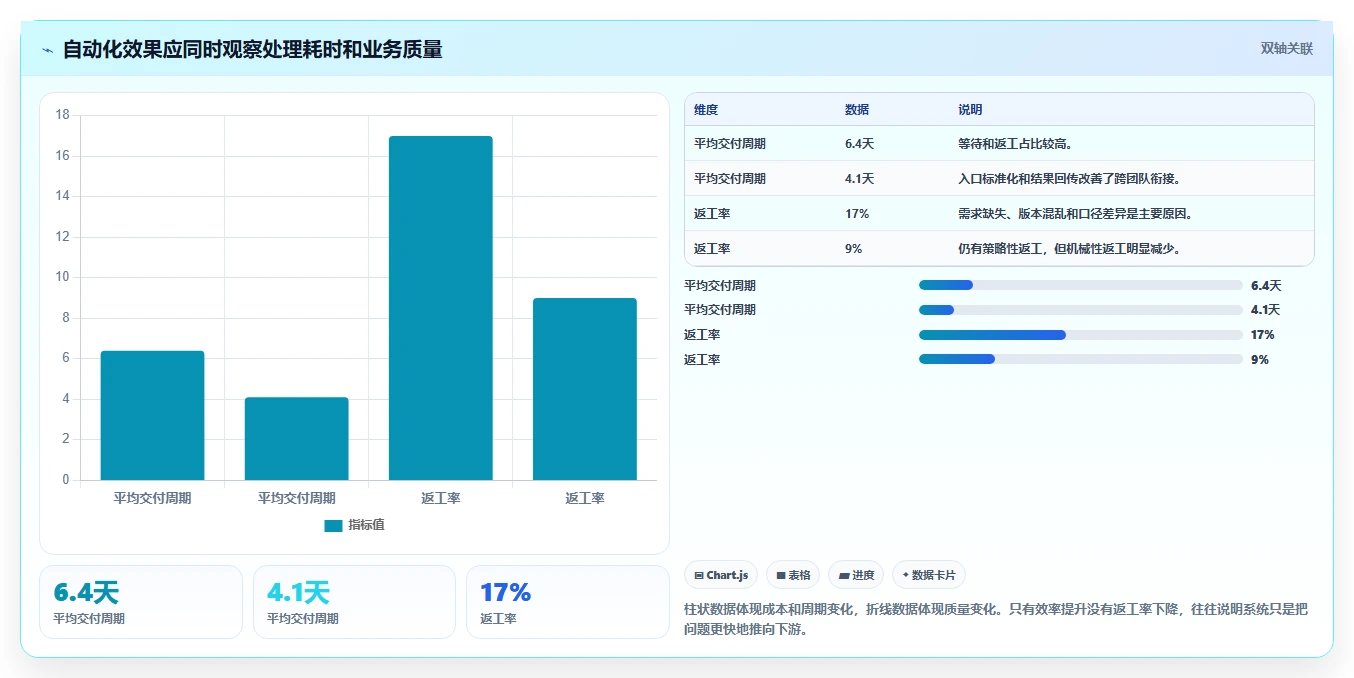Viewport: 1354px width, 678px height.
Task: Select the table cell 6.4天
Action: pos(859,143)
